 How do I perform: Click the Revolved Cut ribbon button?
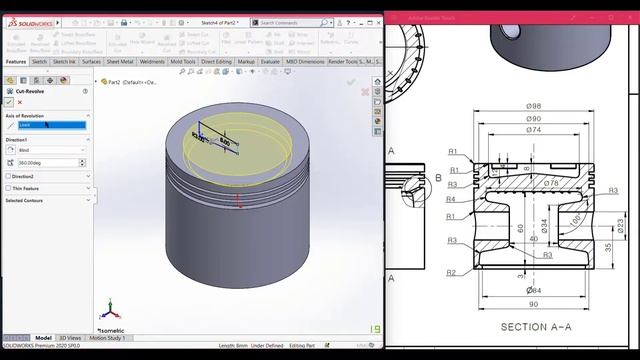pyautogui.click(x=167, y=43)
